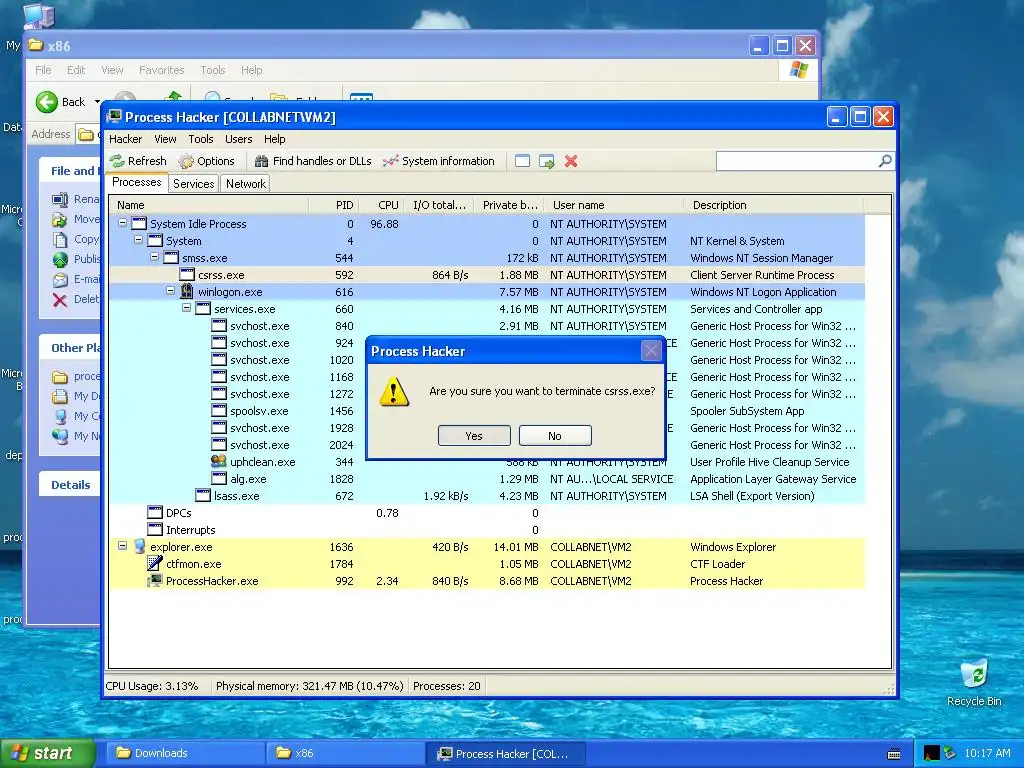Collapse the smss.exe tree node

click(155, 257)
